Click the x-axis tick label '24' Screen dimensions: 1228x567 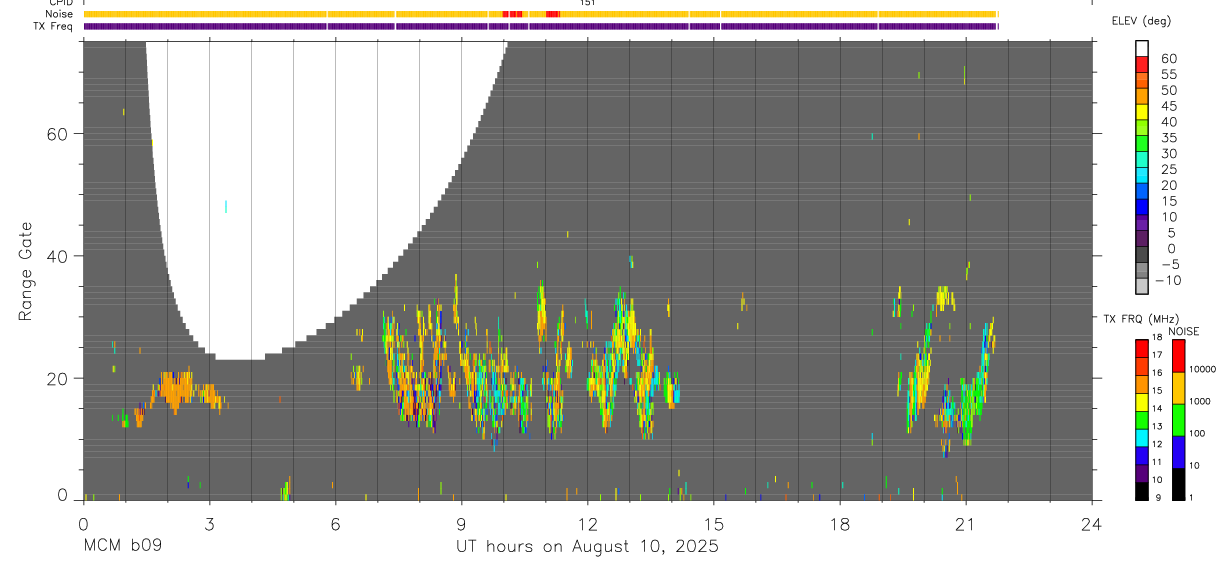pyautogui.click(x=1091, y=524)
